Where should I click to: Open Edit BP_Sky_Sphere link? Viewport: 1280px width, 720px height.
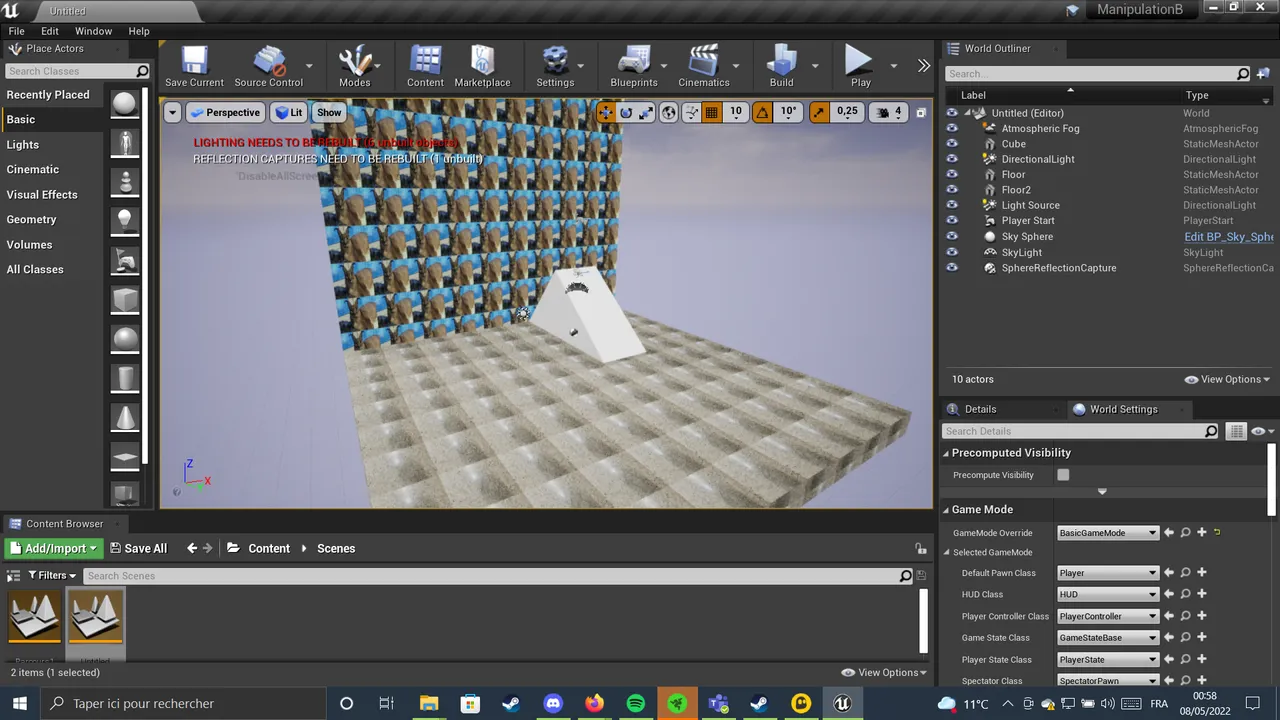click(x=1228, y=237)
